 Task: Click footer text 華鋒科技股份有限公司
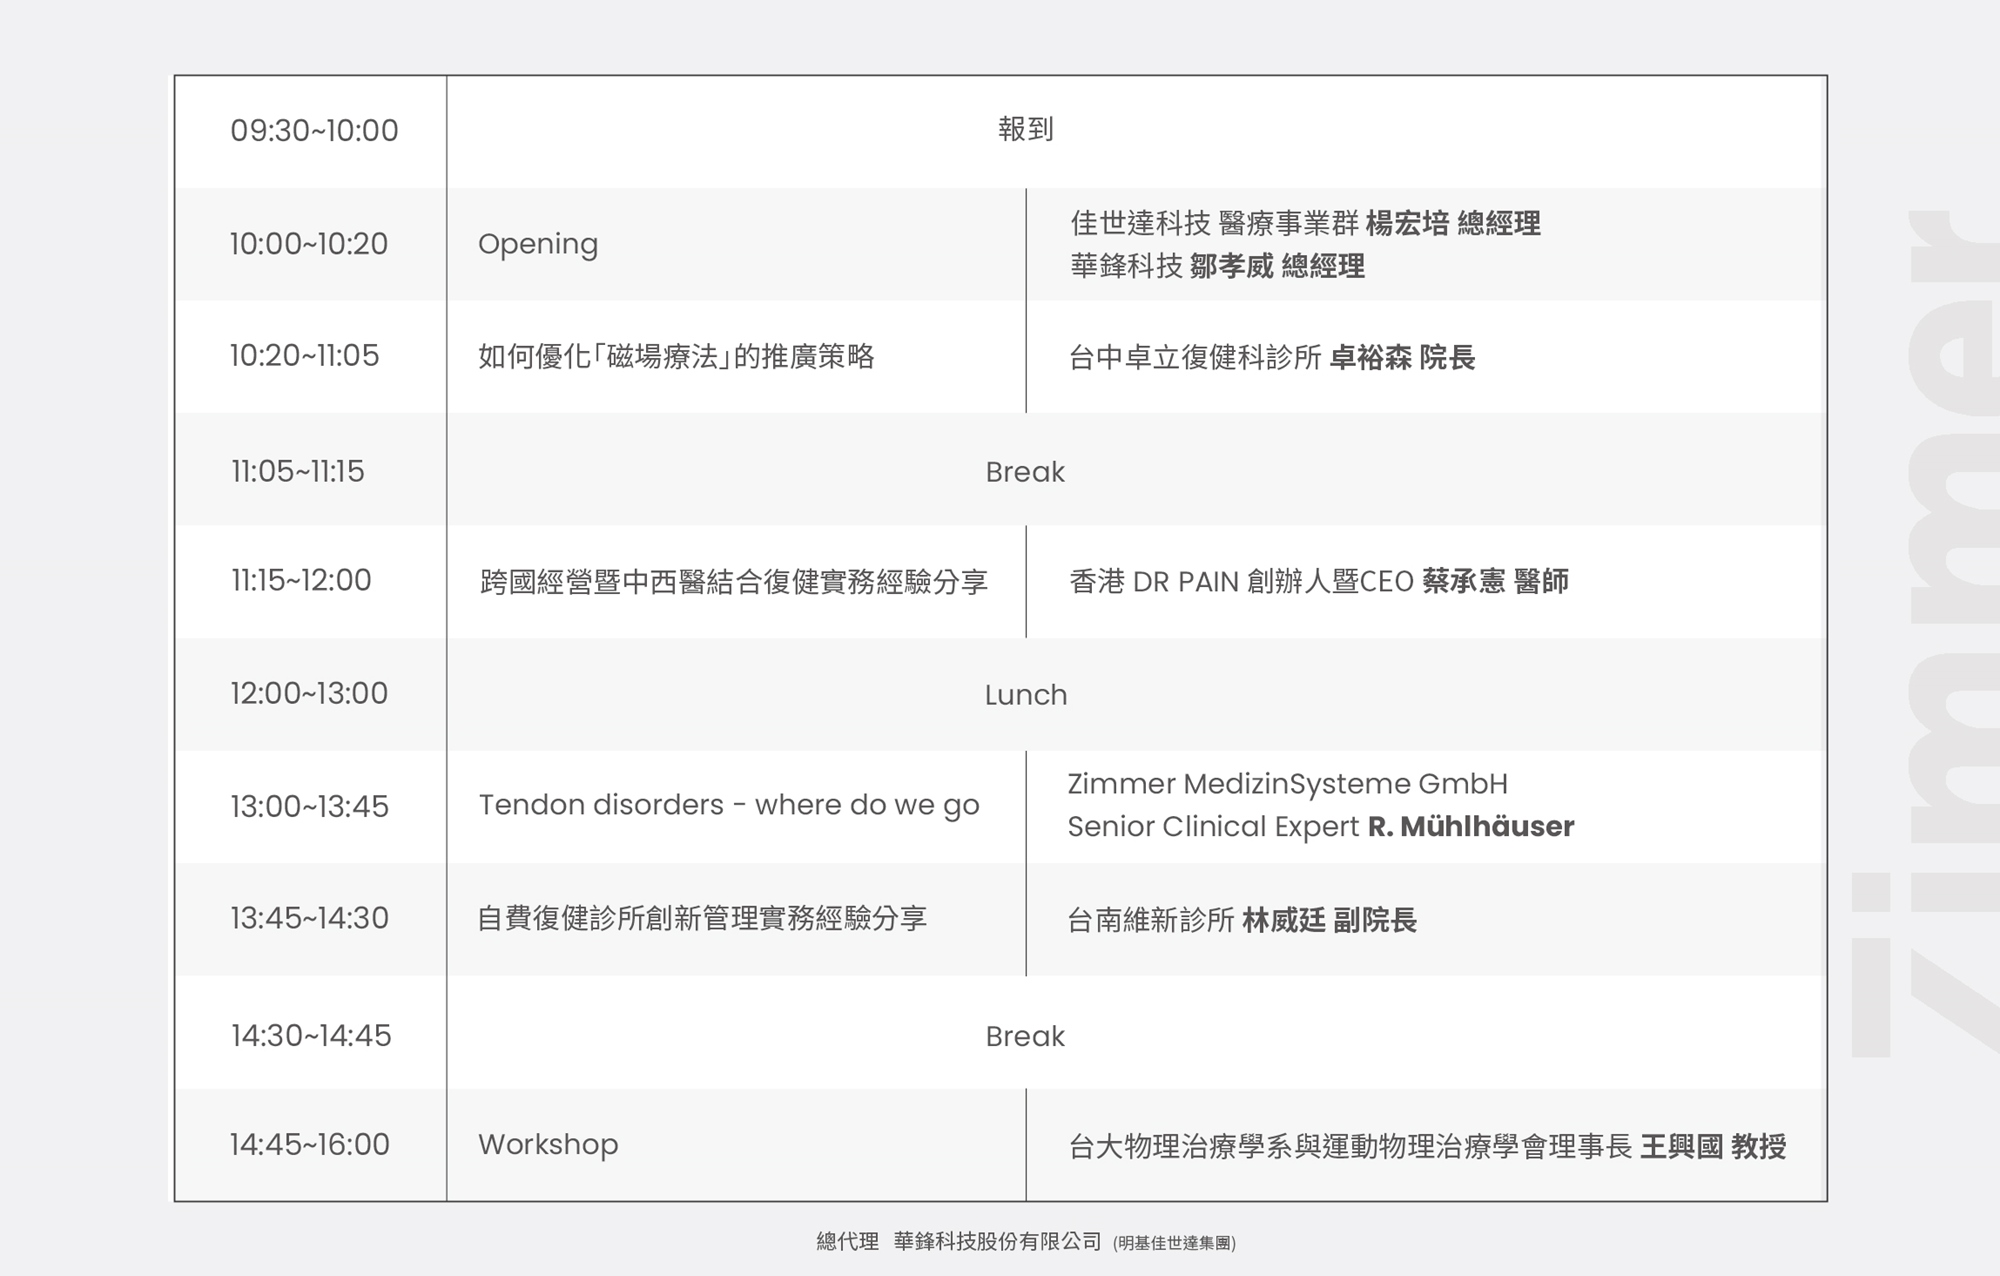pyautogui.click(x=997, y=1242)
